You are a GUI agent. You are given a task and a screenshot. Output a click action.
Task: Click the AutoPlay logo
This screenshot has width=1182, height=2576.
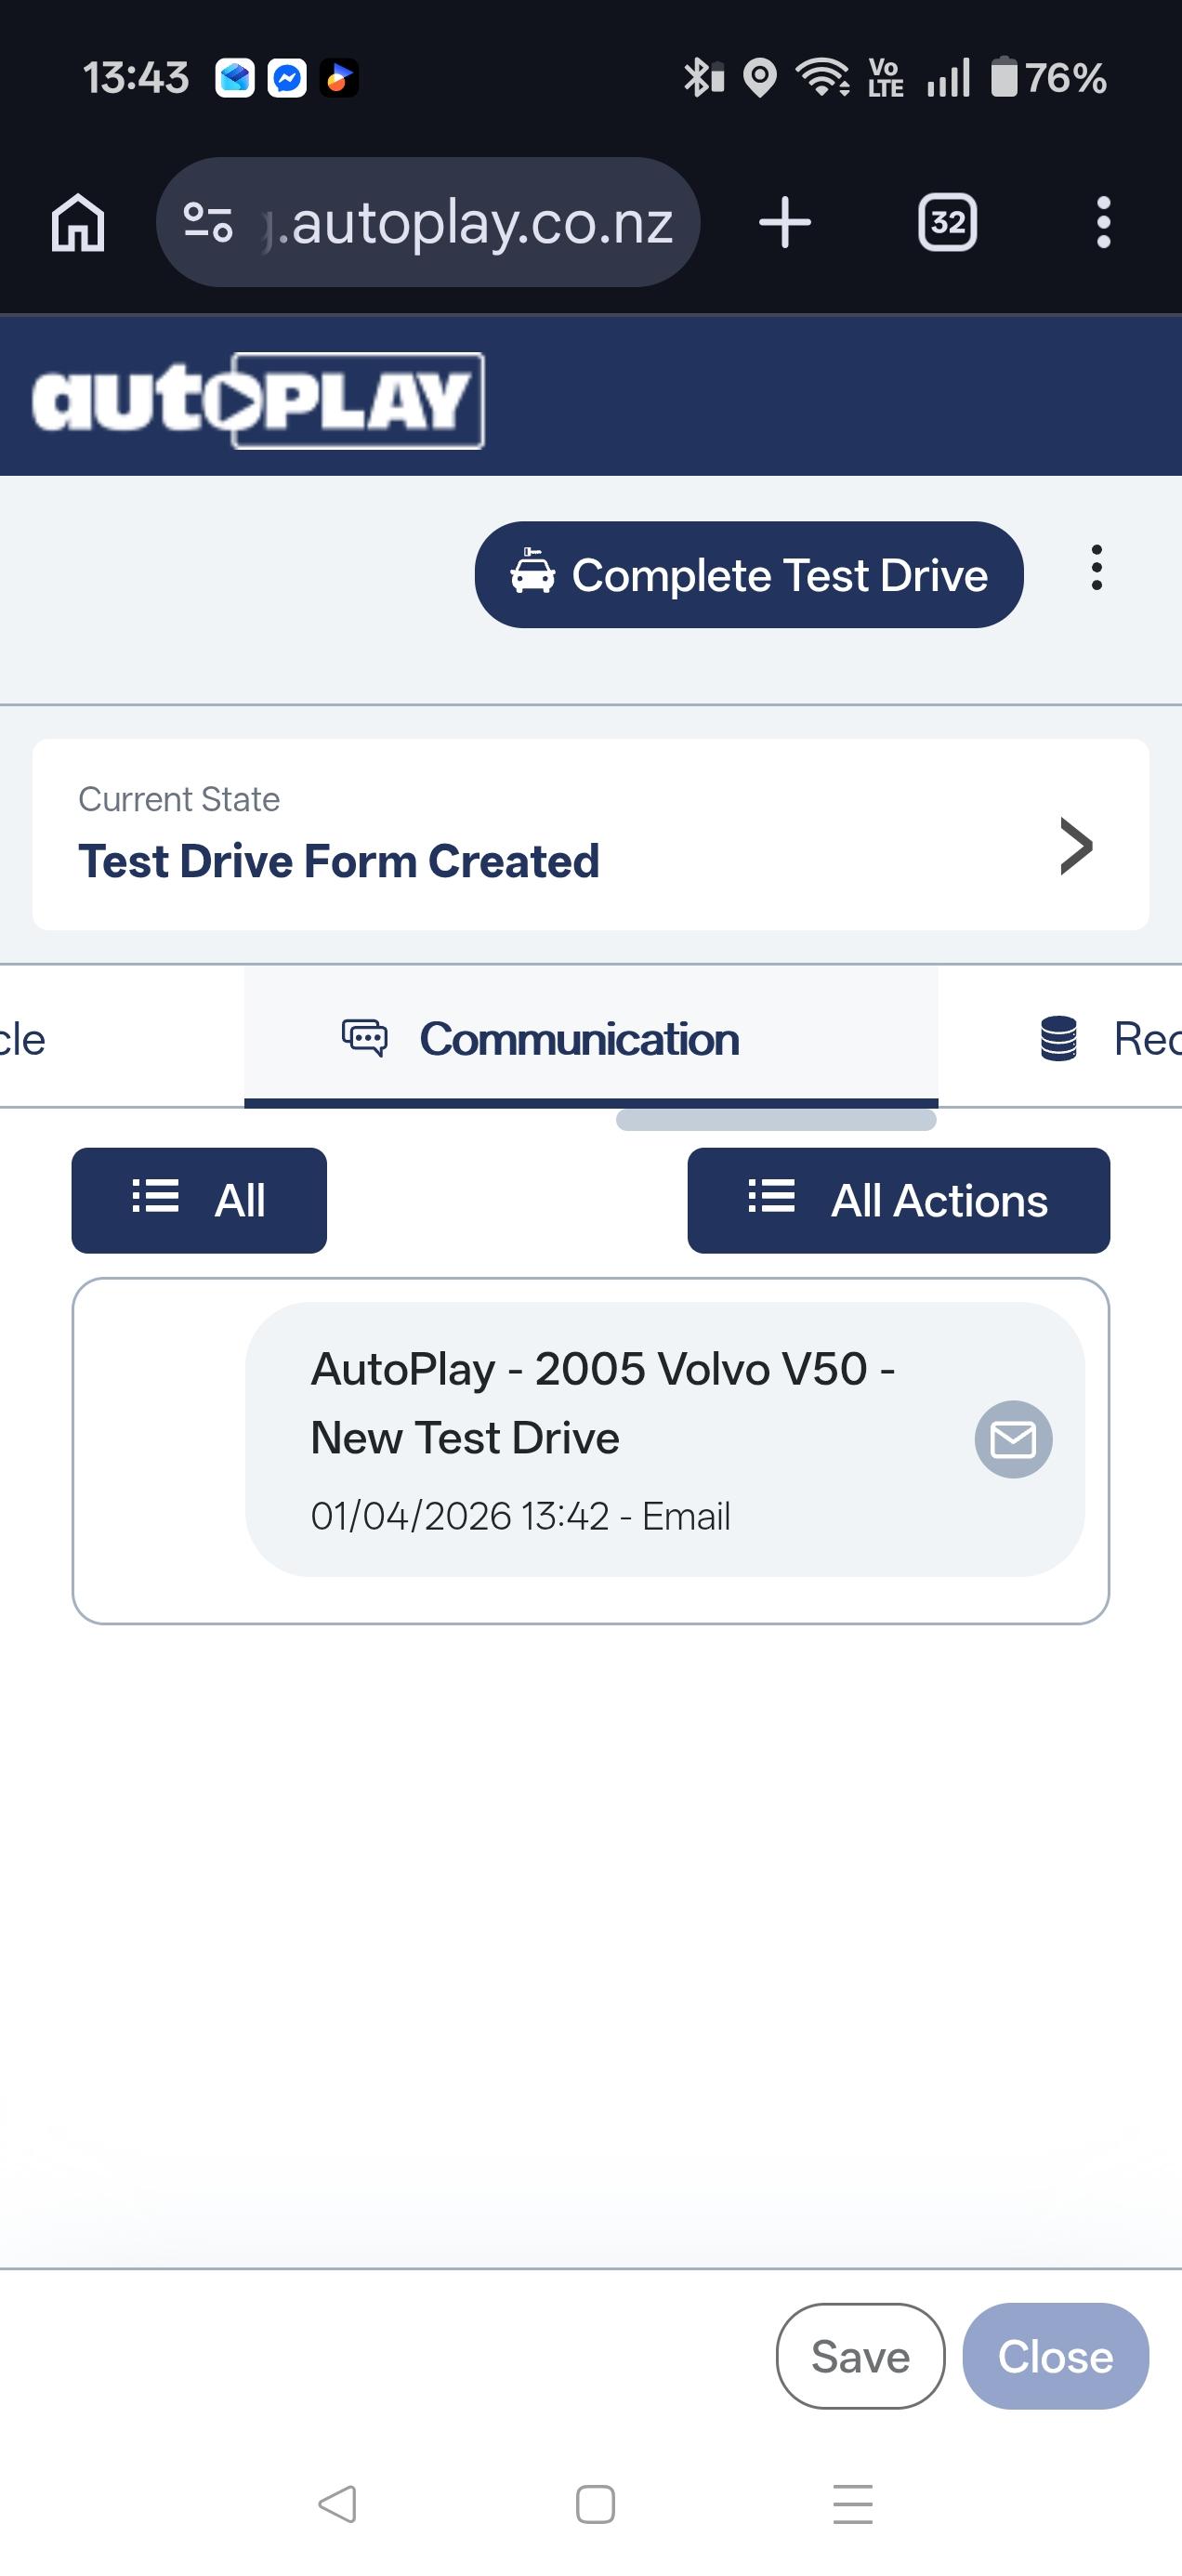click(258, 400)
